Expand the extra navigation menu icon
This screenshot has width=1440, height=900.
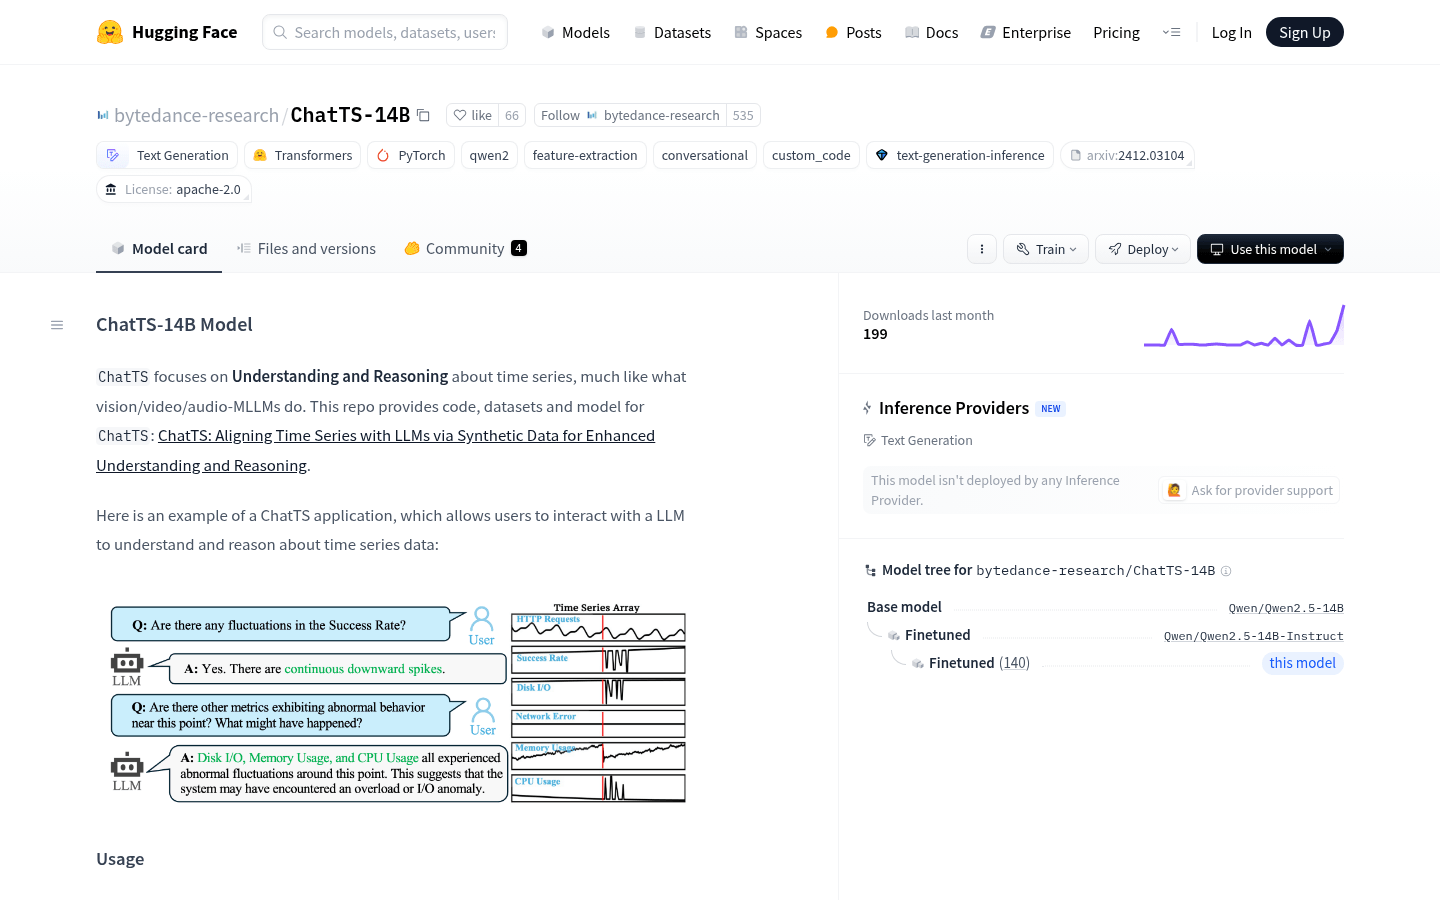pos(1171,32)
